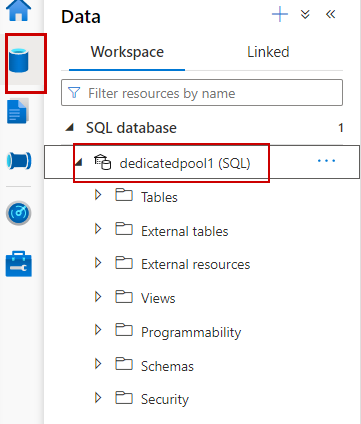Image resolution: width=361 pixels, height=424 pixels.
Task: Select the Tables label
Action: (x=159, y=197)
